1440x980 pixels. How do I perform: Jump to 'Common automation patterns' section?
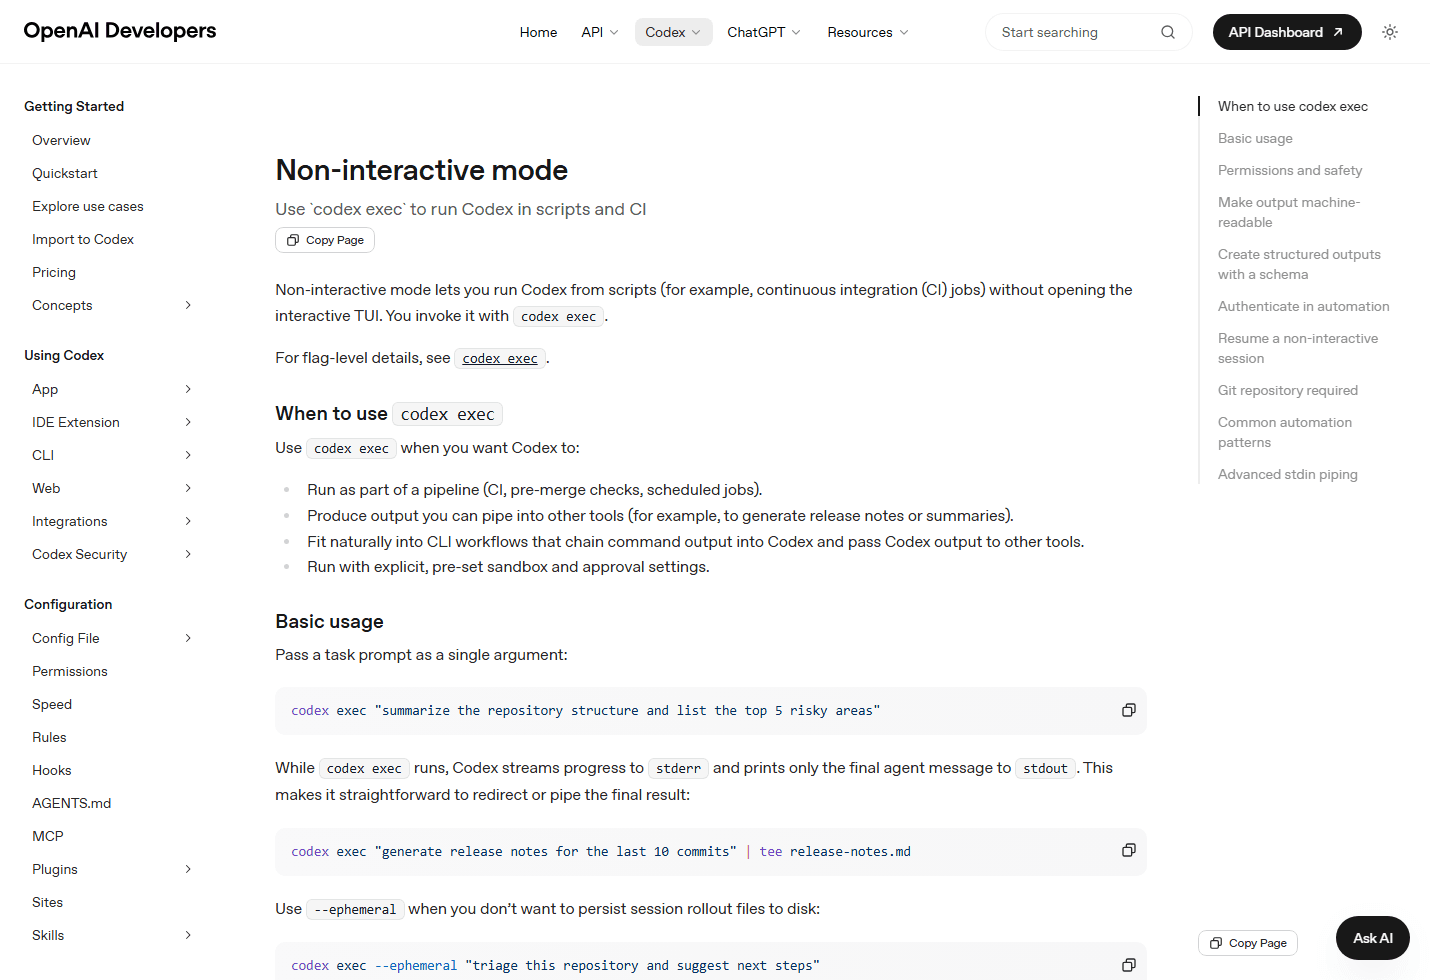click(x=1285, y=432)
